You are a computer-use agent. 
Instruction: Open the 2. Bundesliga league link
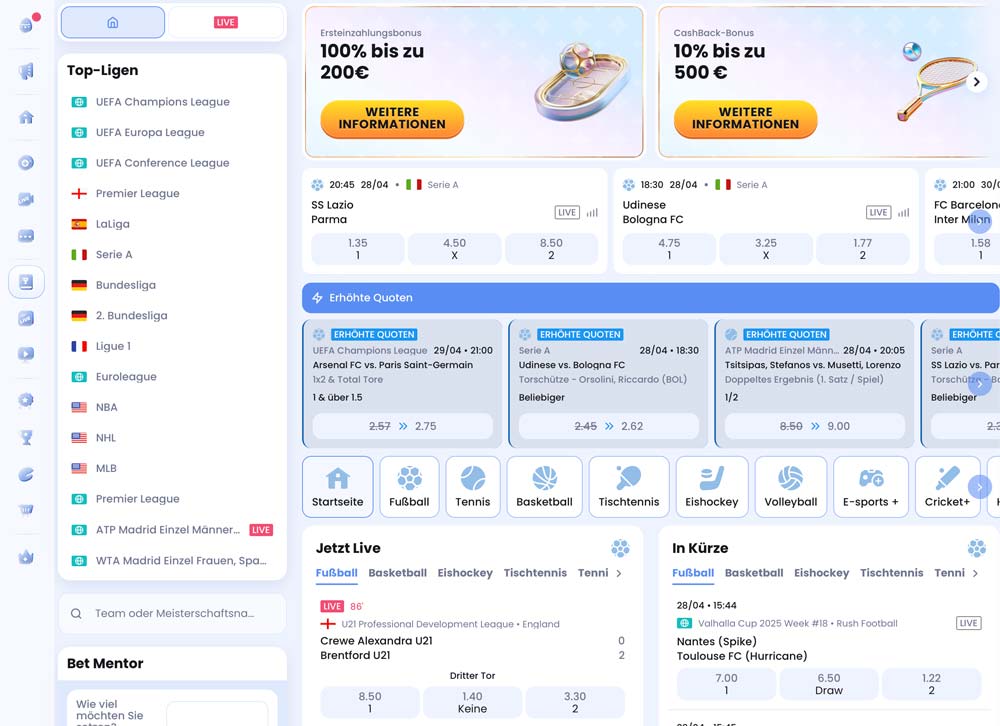click(131, 316)
